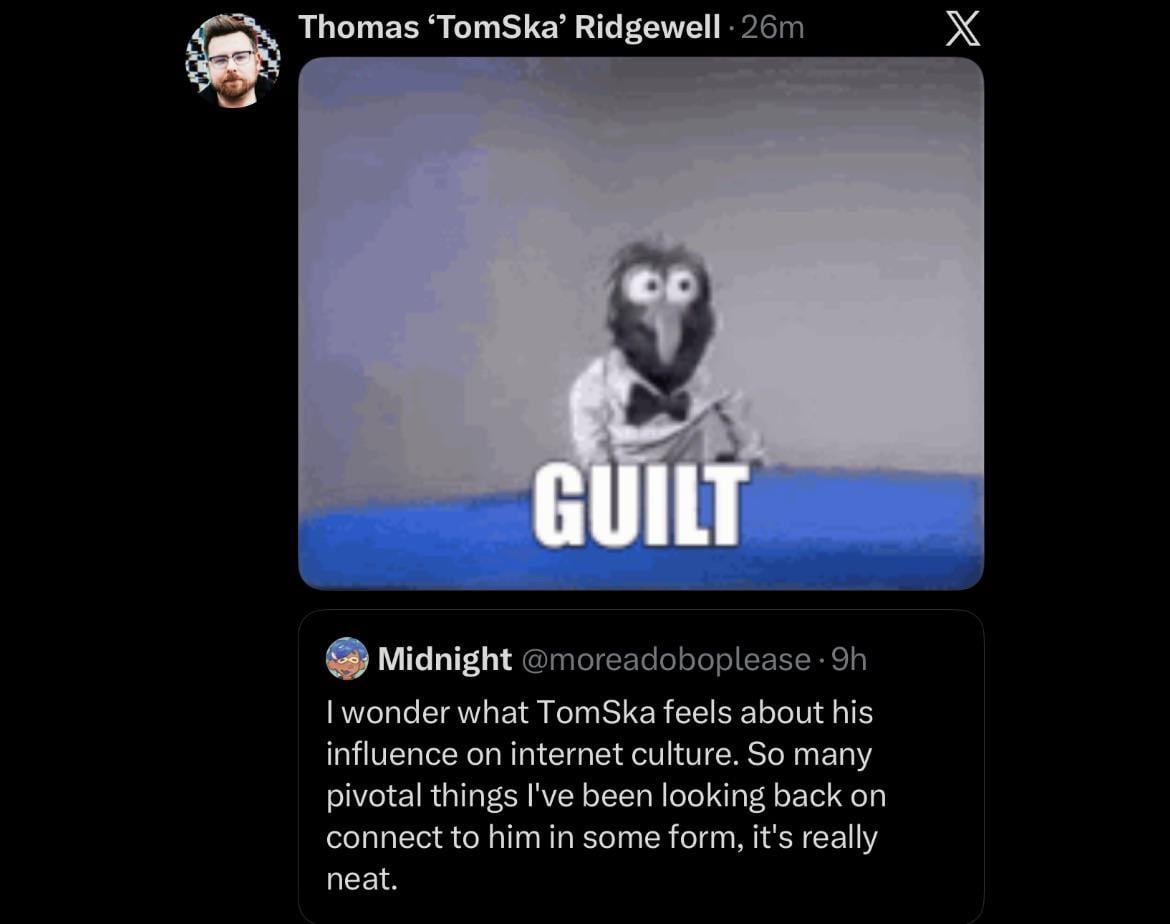Click the word TomSka in quoted tweet
1170x924 pixels.
[595, 712]
